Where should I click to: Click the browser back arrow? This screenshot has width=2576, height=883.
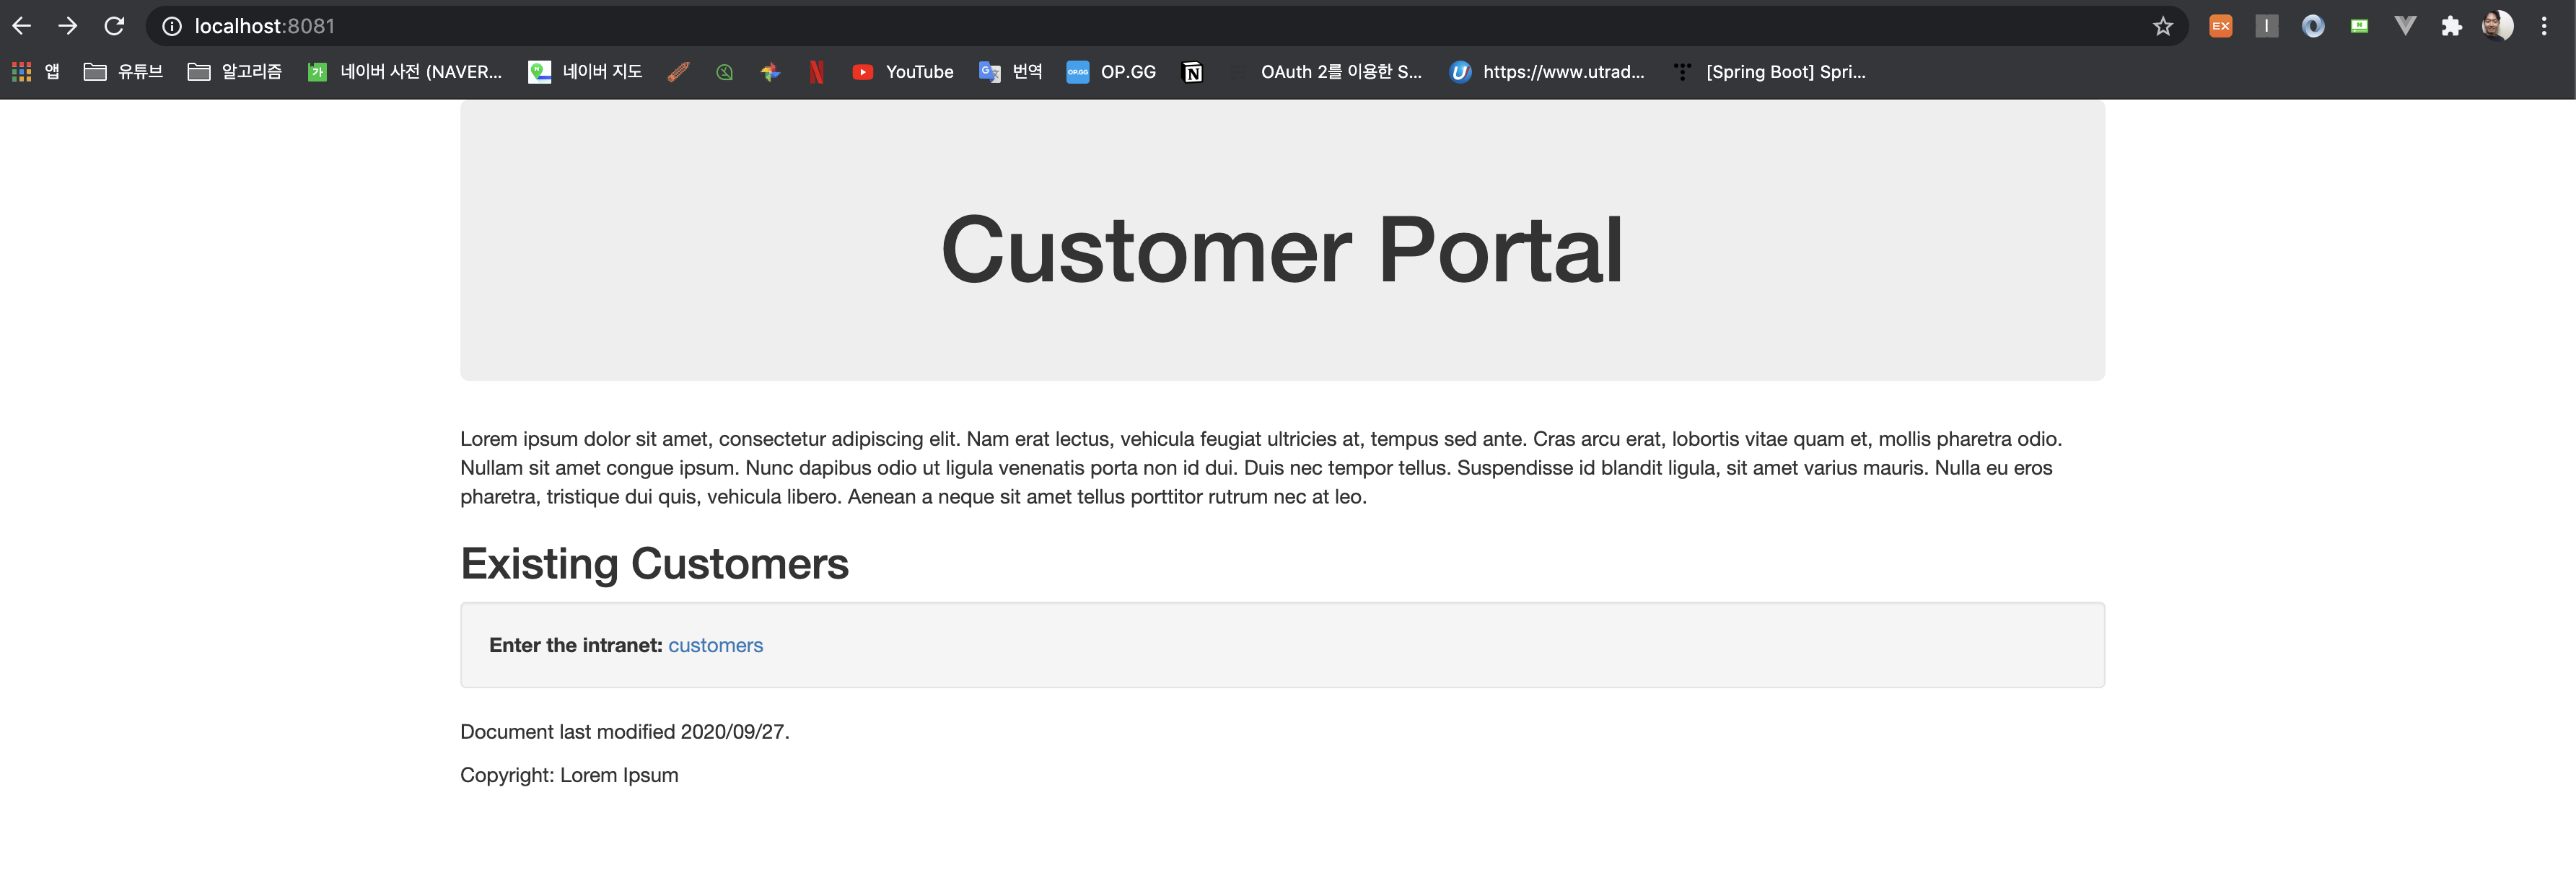[x=22, y=26]
